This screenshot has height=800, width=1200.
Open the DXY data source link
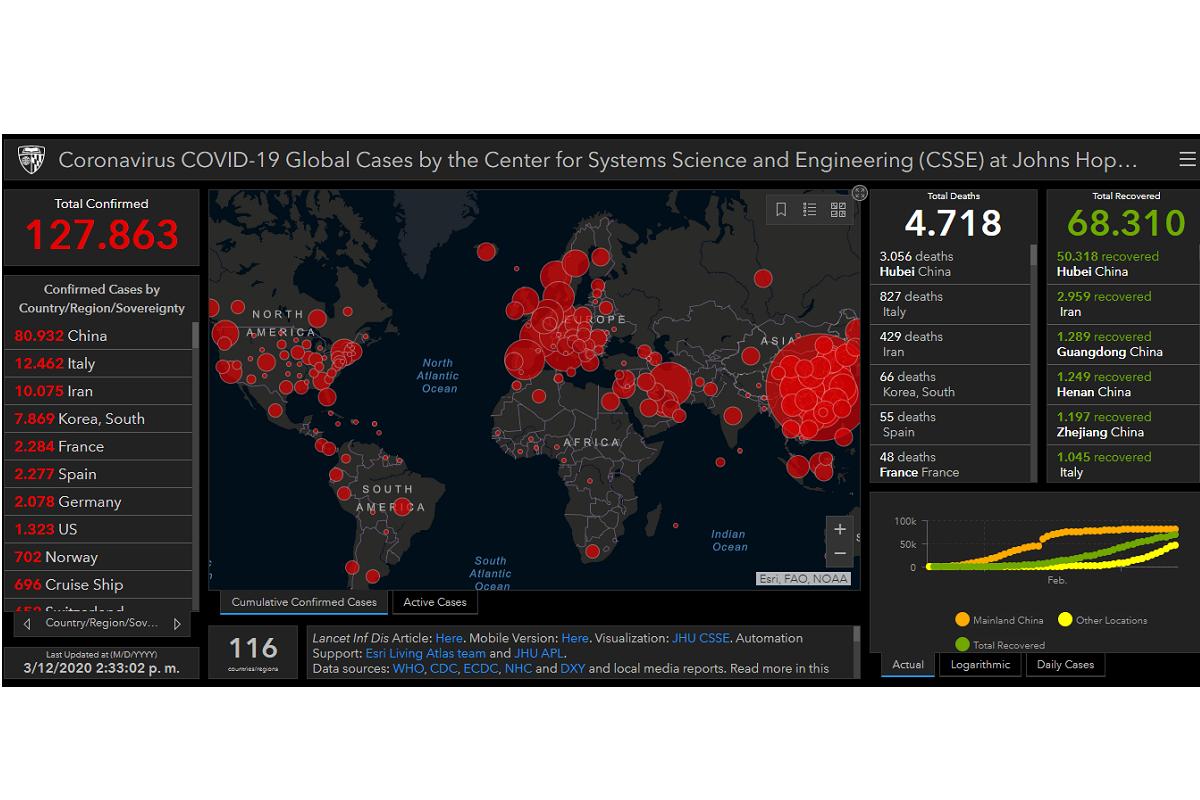(573, 668)
